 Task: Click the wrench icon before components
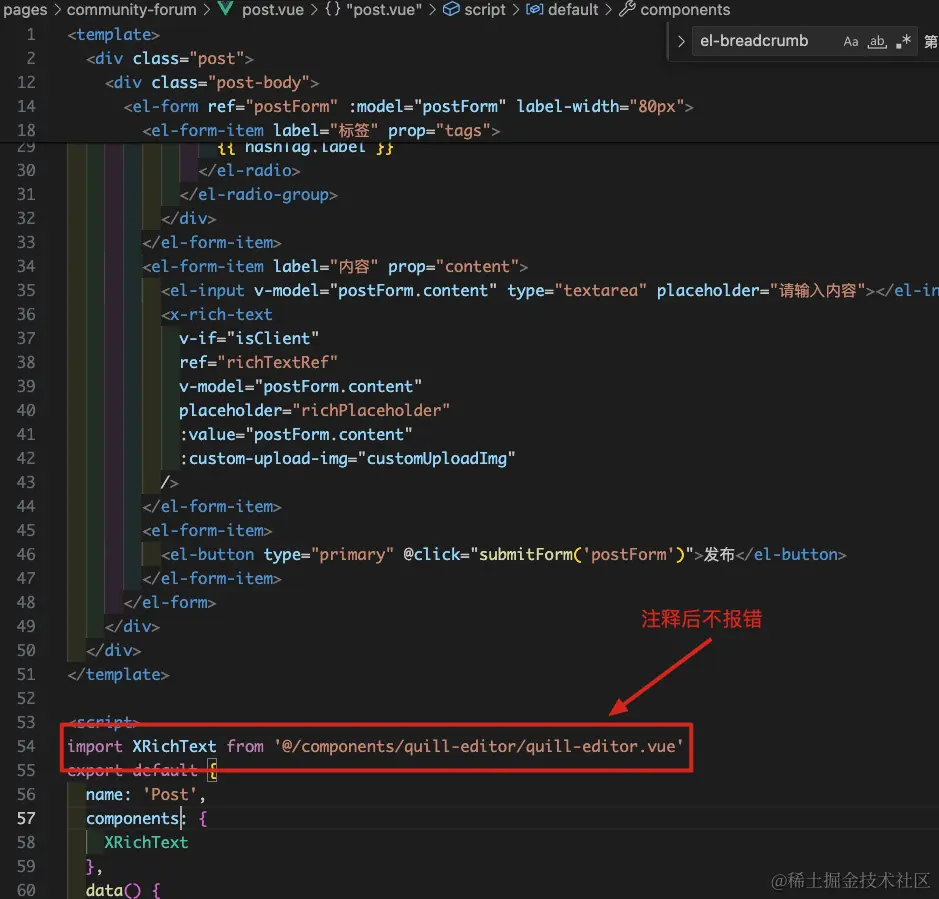click(x=627, y=9)
